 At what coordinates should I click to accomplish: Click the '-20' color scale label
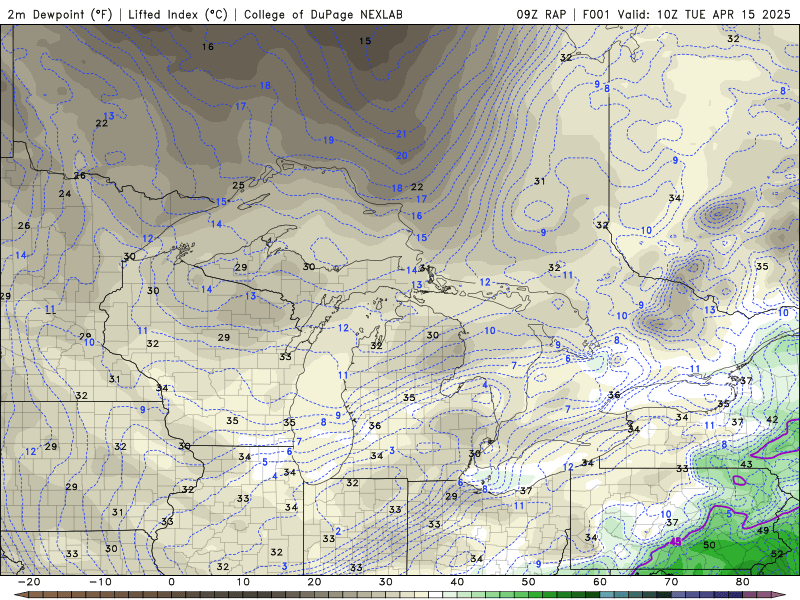[29, 582]
